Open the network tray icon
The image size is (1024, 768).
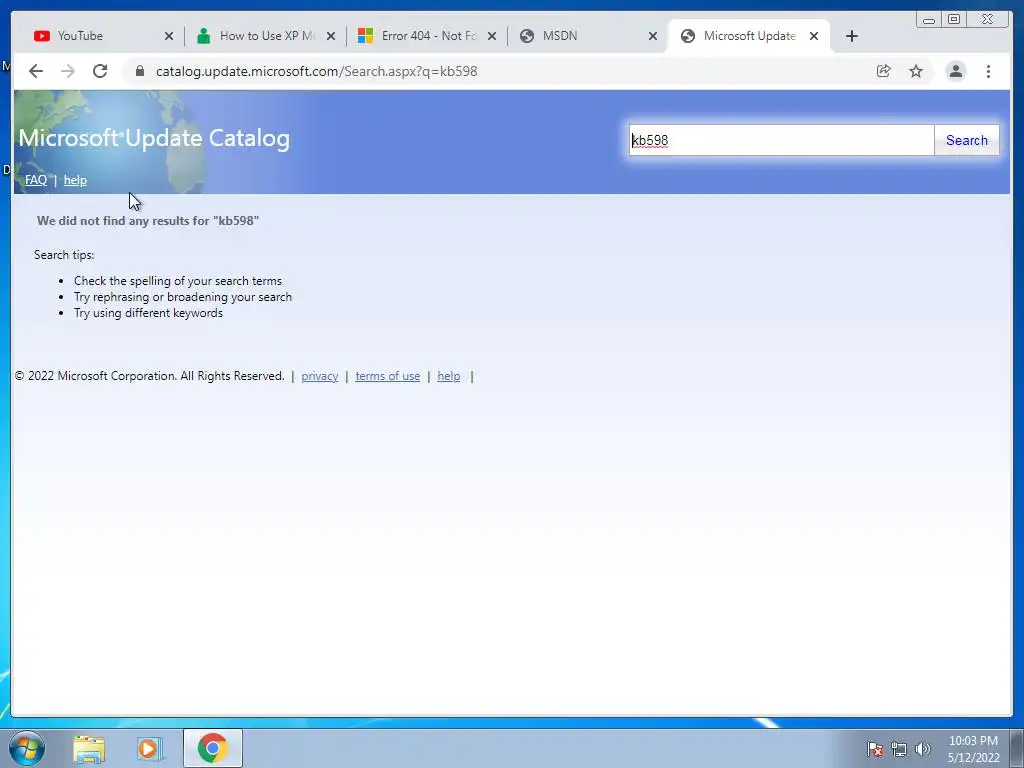click(x=899, y=749)
